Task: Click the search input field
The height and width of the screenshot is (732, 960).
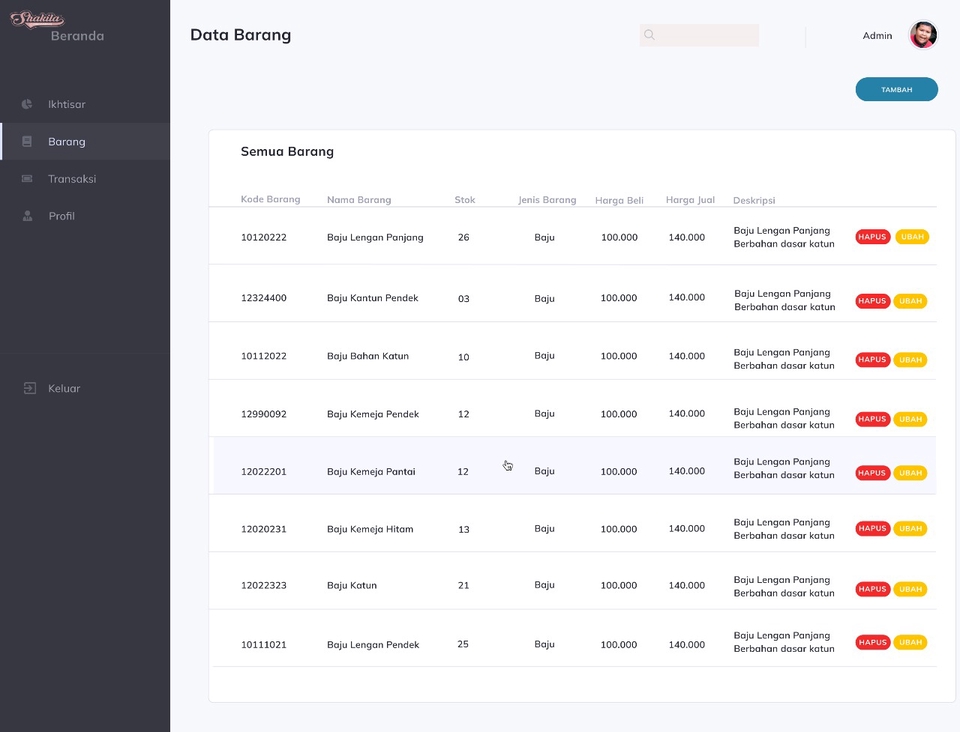Action: (x=700, y=35)
